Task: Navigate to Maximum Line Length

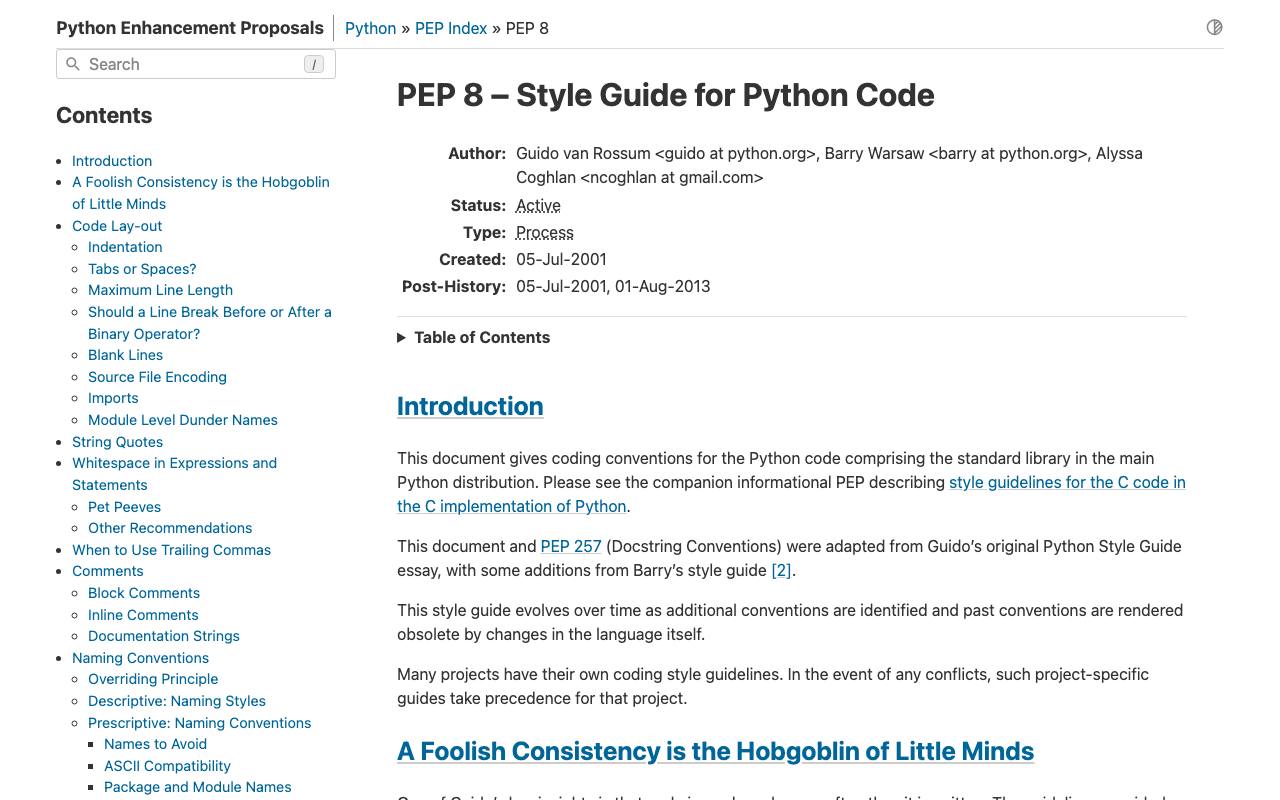Action: pos(160,290)
